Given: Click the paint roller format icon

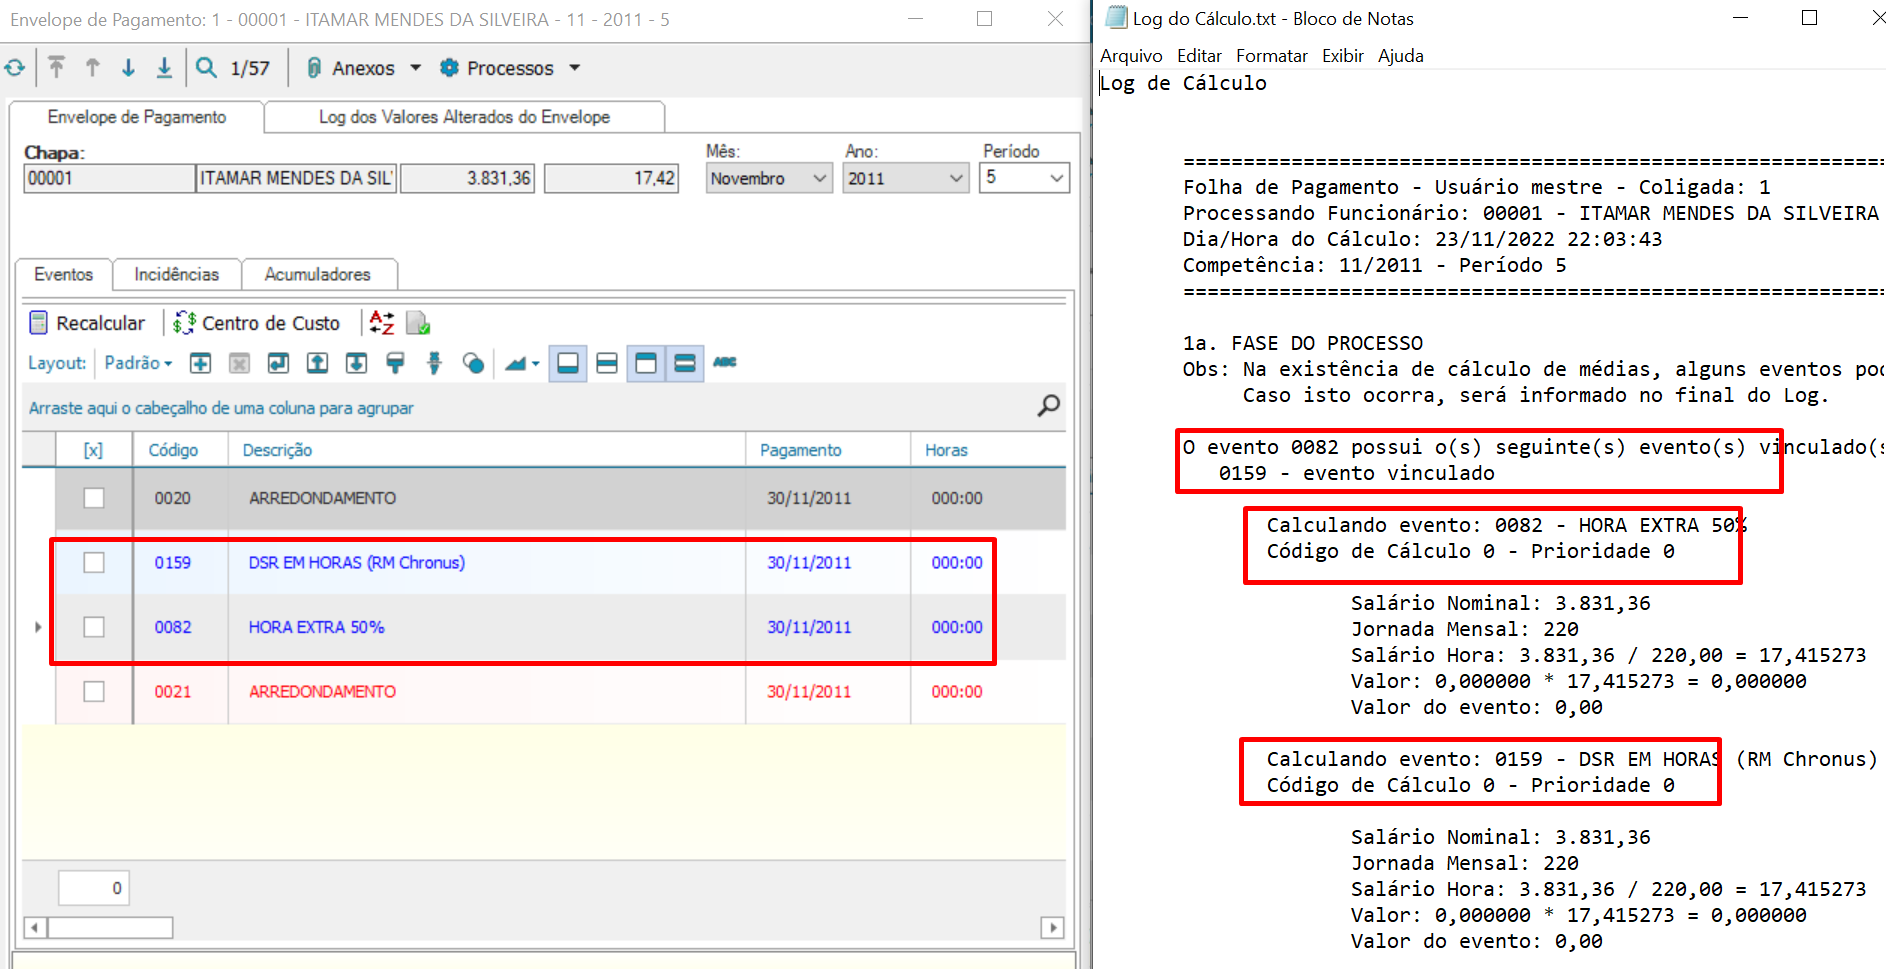Looking at the screenshot, I should [395, 363].
